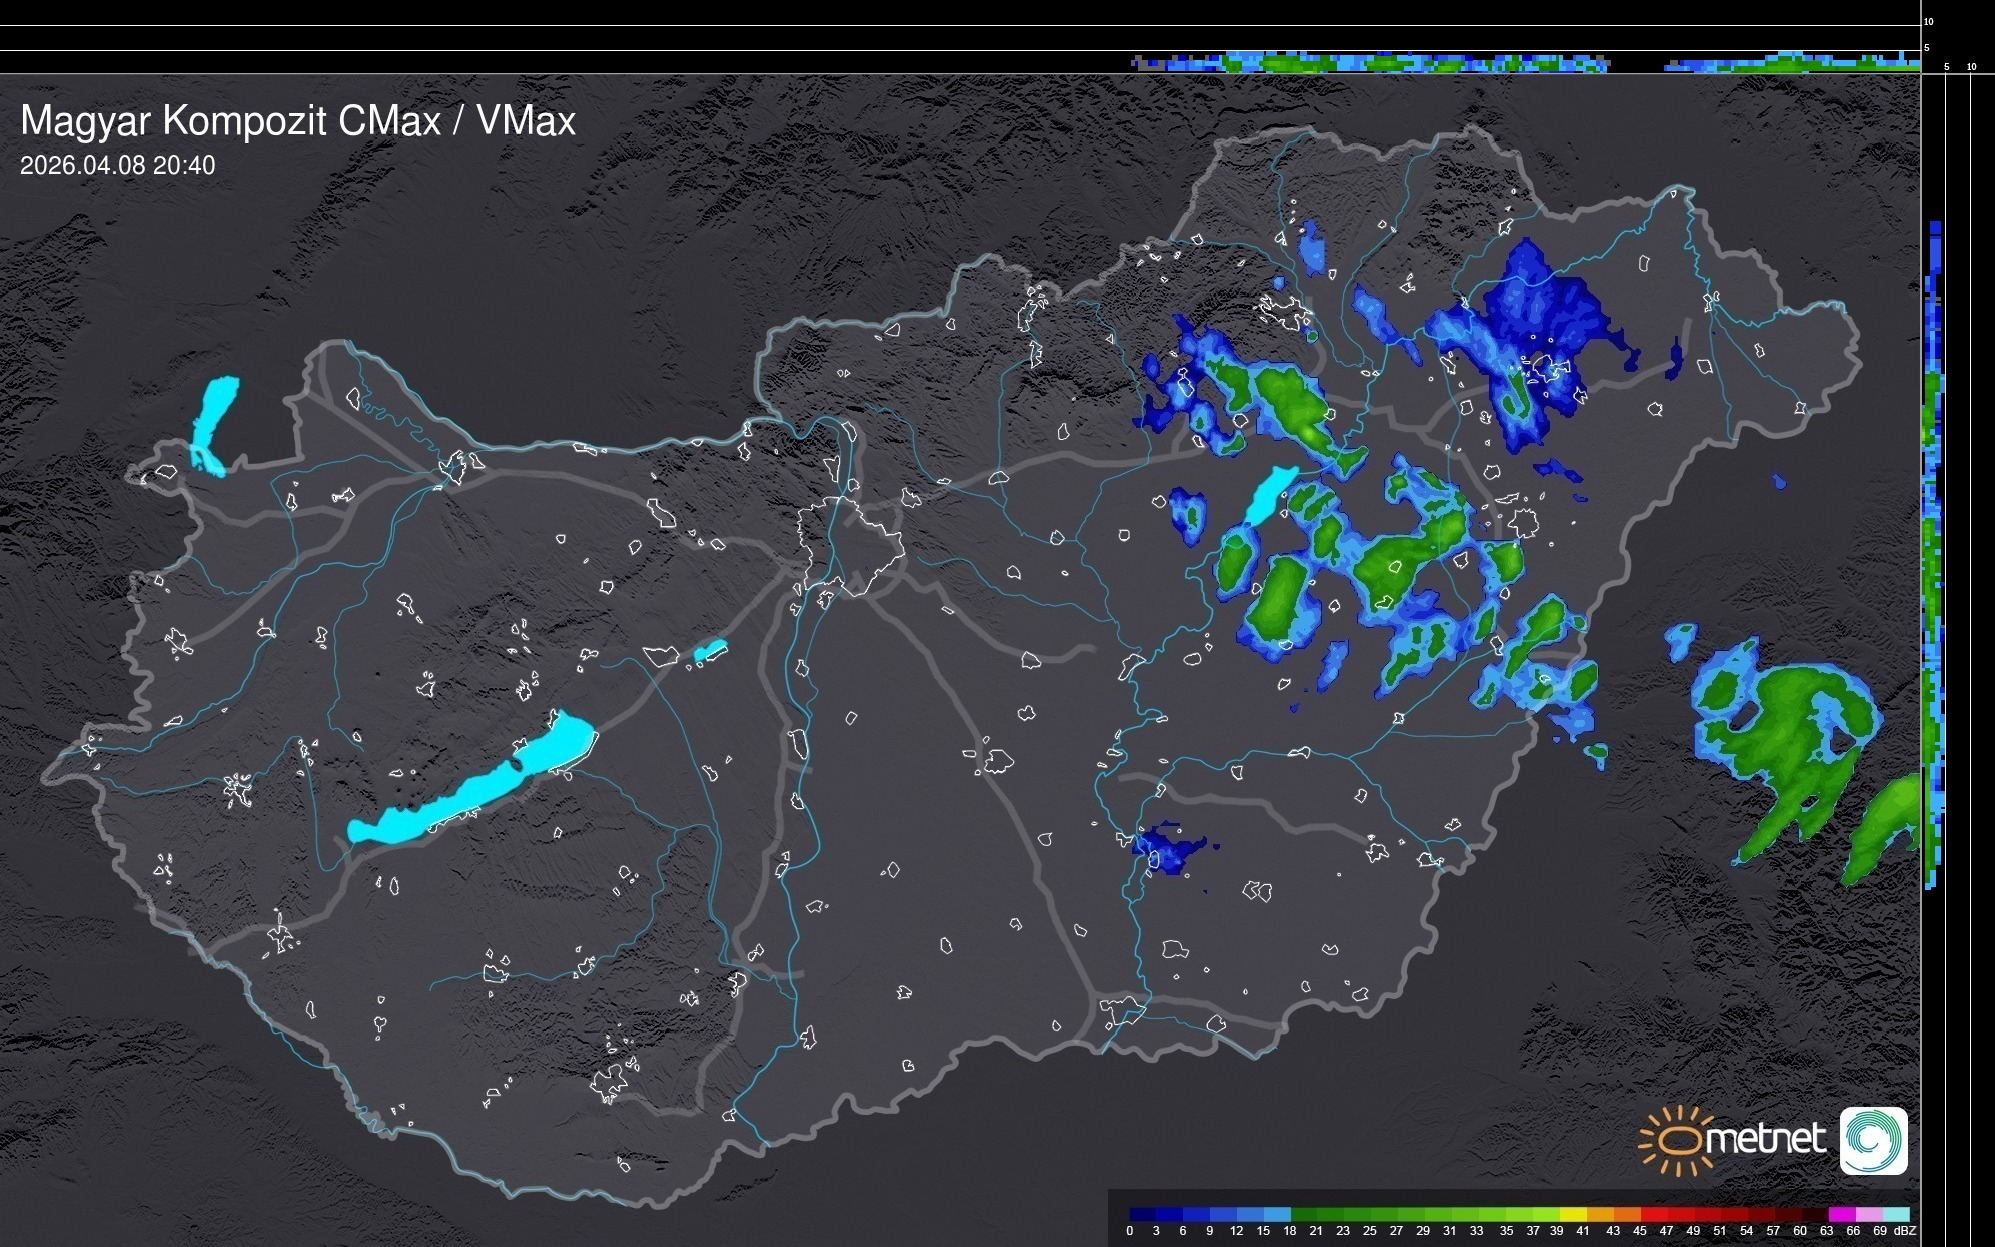
Task: Click the teal spiral app logo
Action: (1873, 1140)
